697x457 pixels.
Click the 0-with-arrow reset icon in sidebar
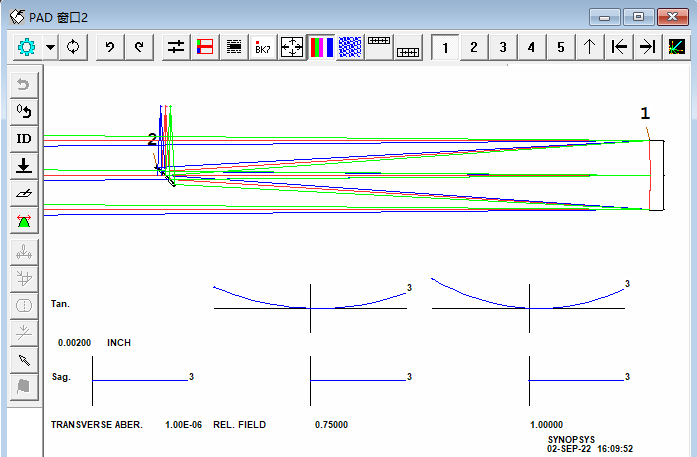pos(24,111)
